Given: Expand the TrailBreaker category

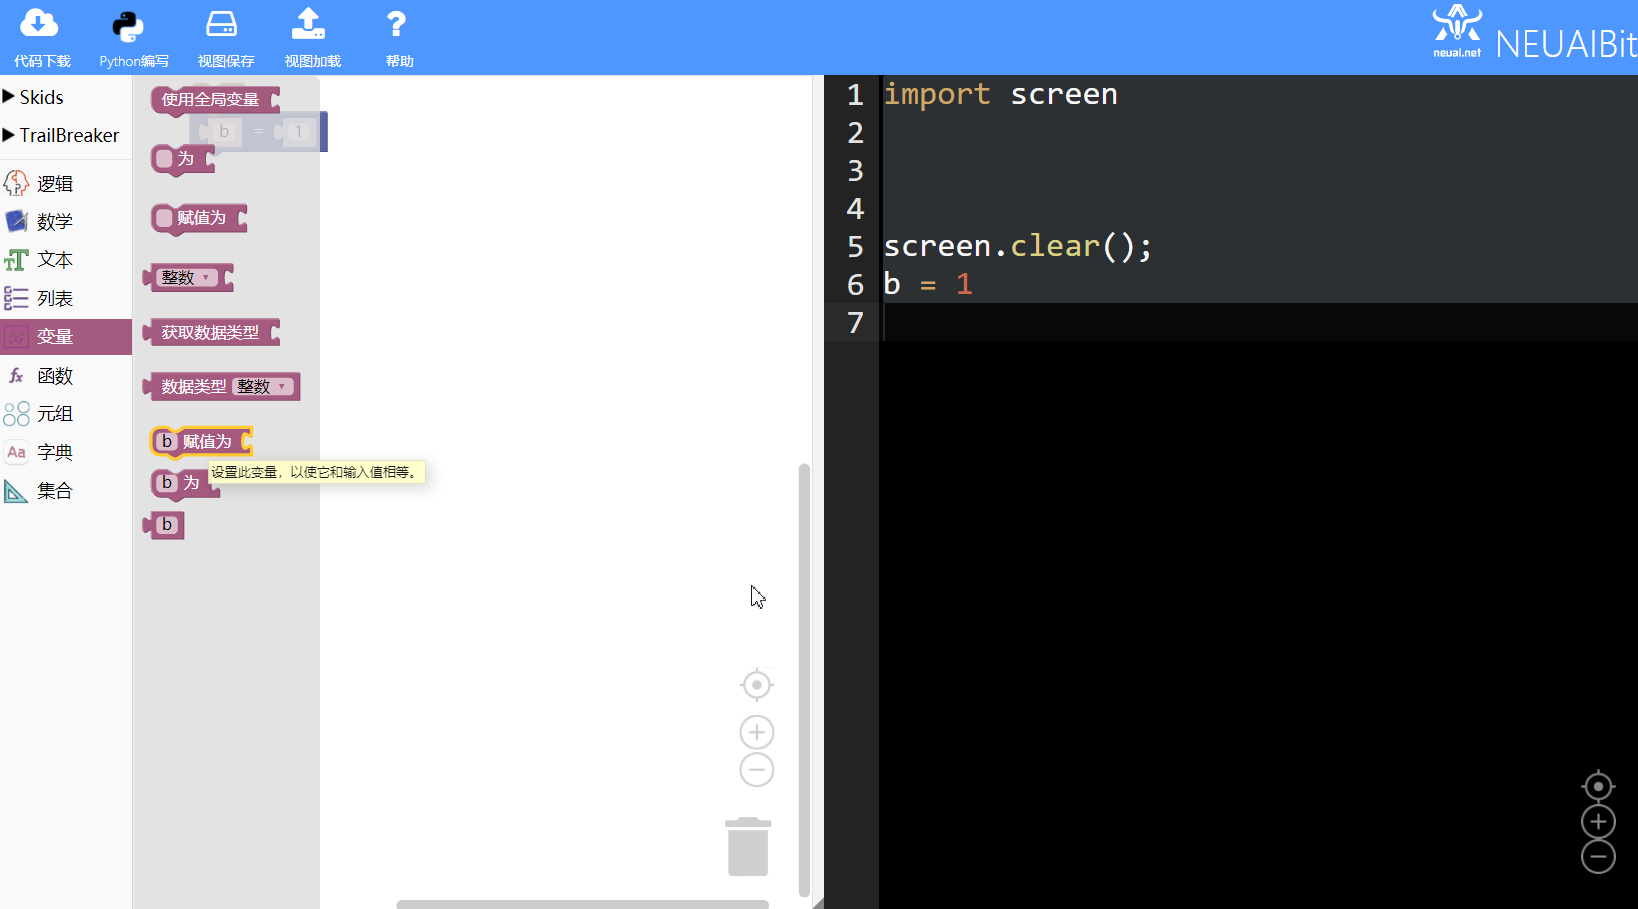Looking at the screenshot, I should tap(61, 135).
